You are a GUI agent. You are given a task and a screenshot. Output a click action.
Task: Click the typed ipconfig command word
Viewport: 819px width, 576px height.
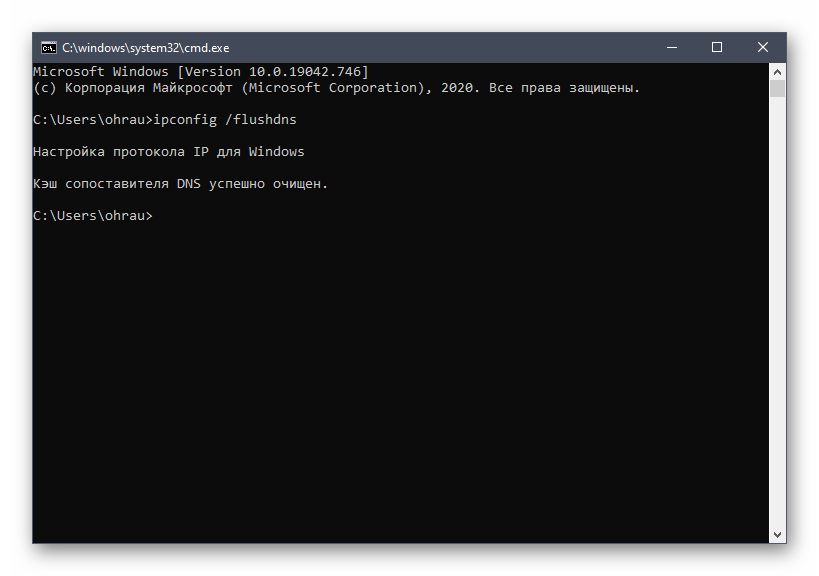pos(185,120)
